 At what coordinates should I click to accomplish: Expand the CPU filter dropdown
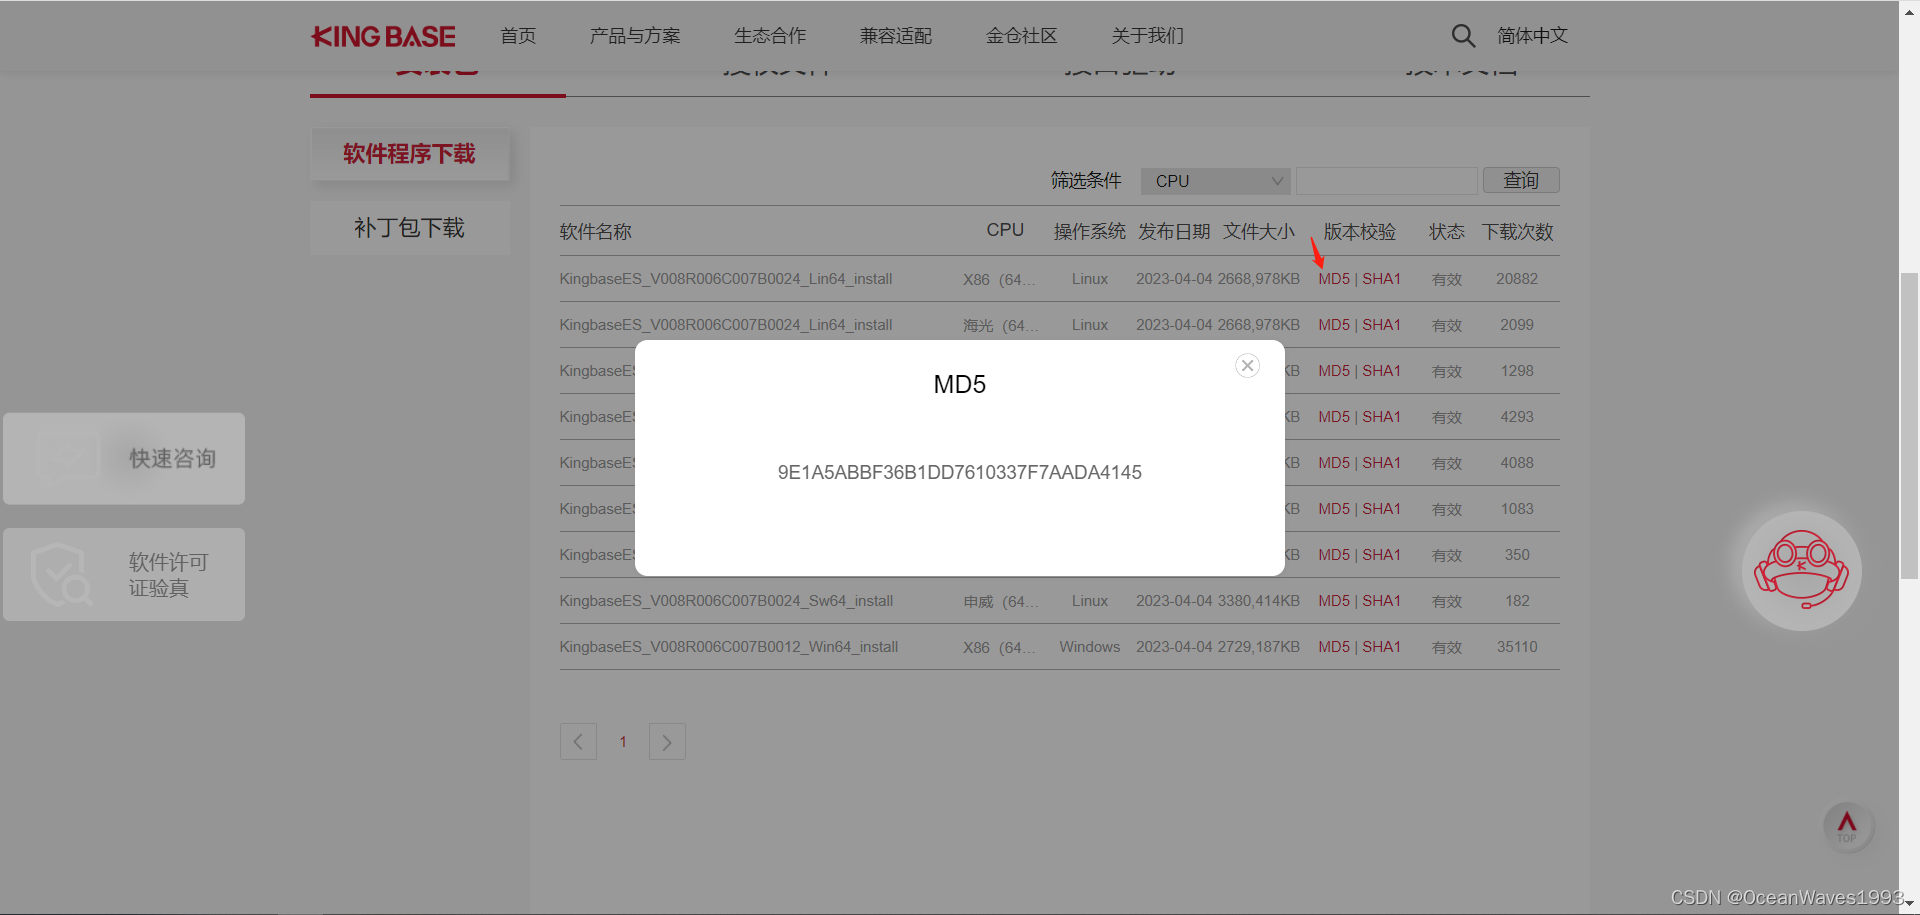[1216, 181]
